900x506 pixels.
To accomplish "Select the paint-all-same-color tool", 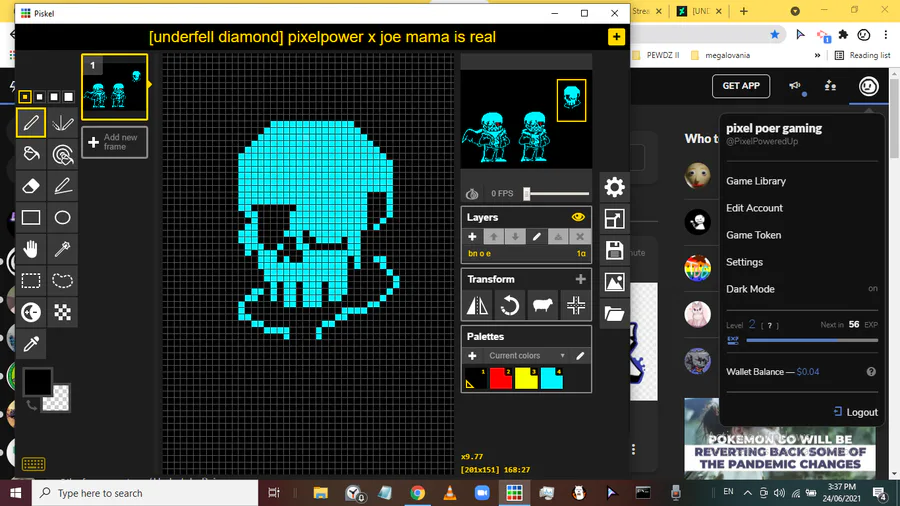I will click(63, 154).
